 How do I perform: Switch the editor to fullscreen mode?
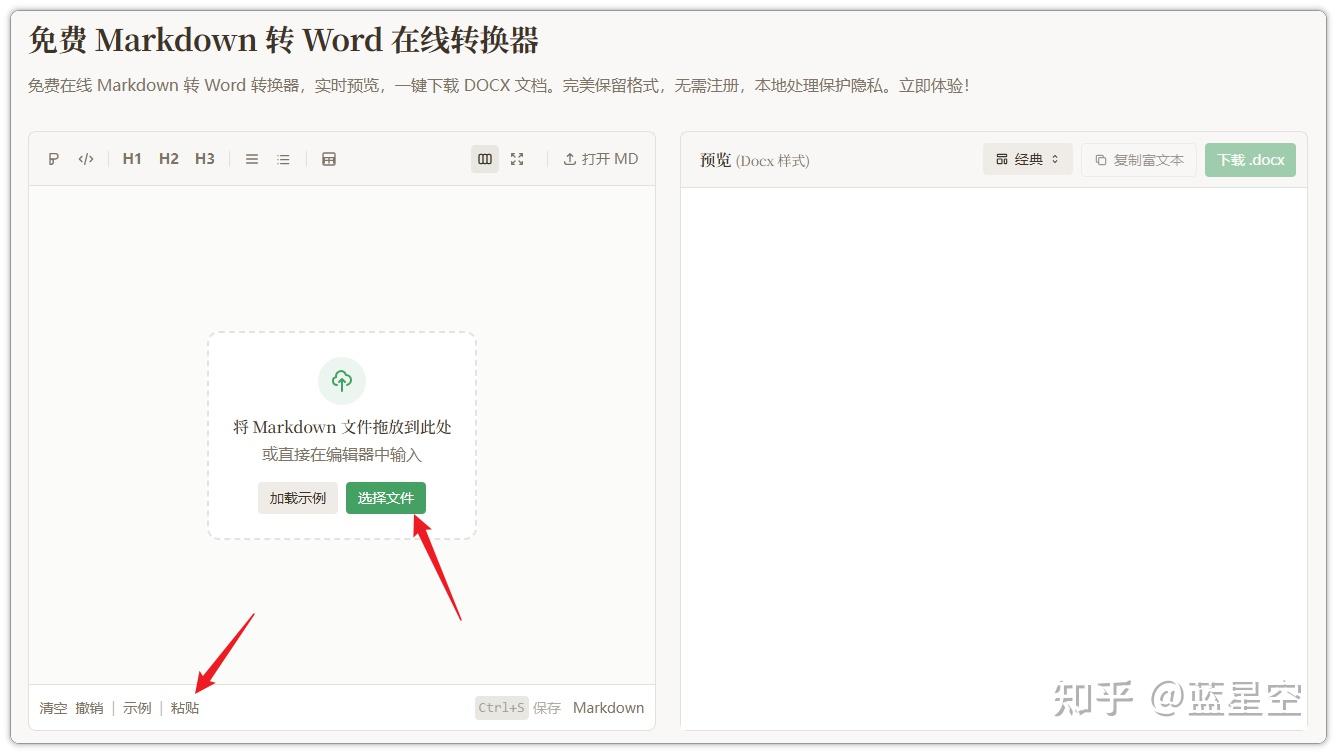coord(517,159)
